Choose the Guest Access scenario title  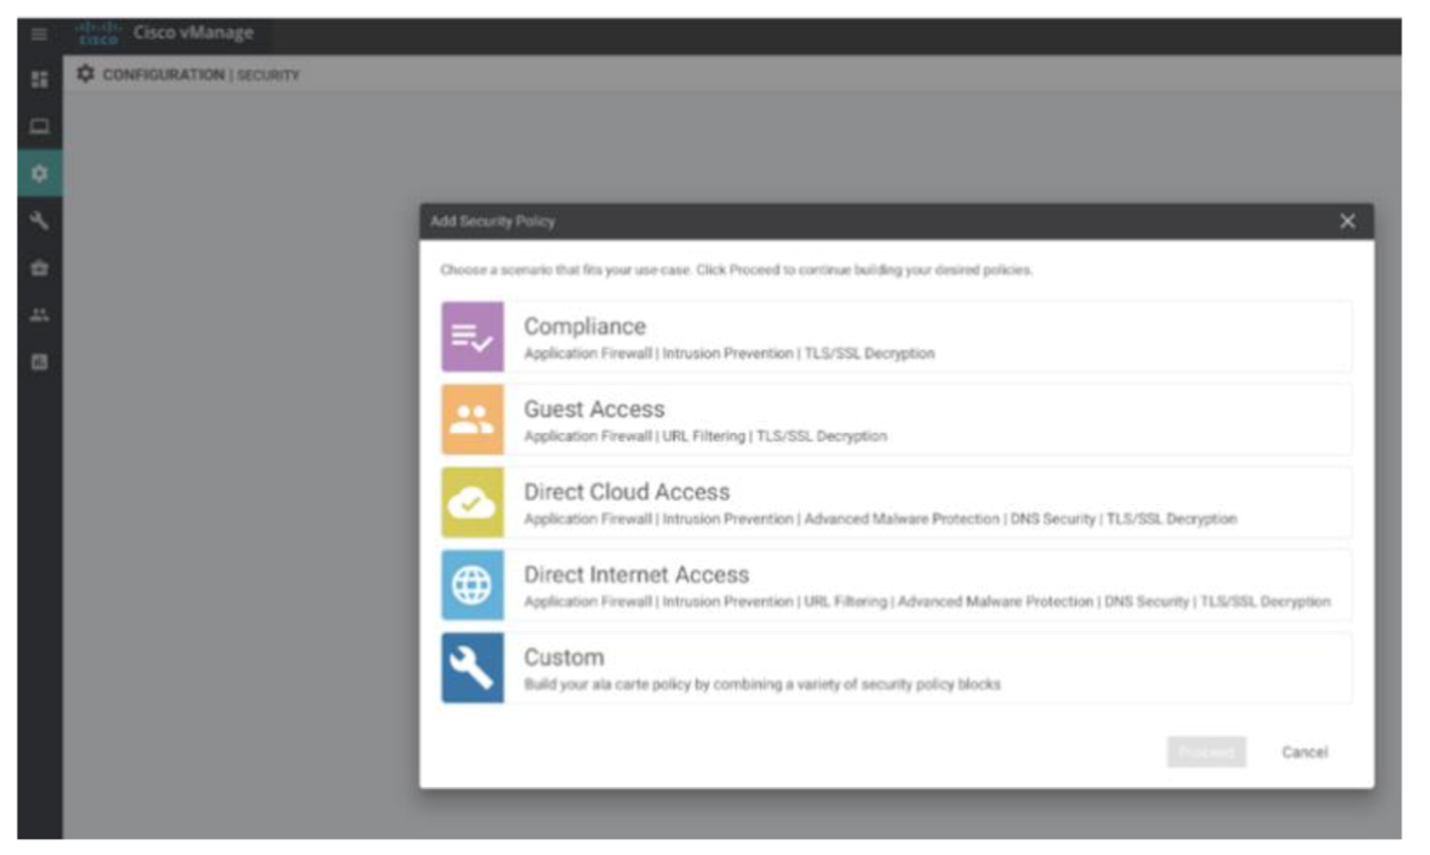594,410
